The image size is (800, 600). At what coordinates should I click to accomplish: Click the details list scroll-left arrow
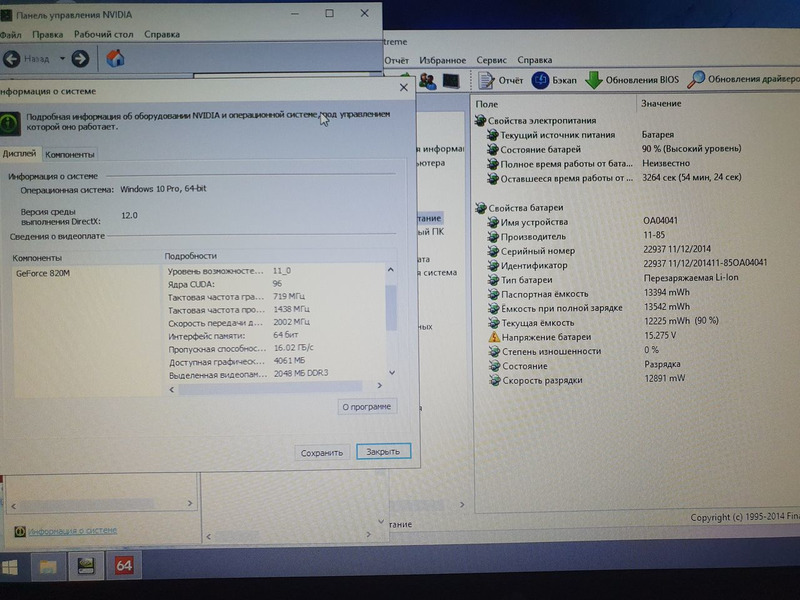172,389
